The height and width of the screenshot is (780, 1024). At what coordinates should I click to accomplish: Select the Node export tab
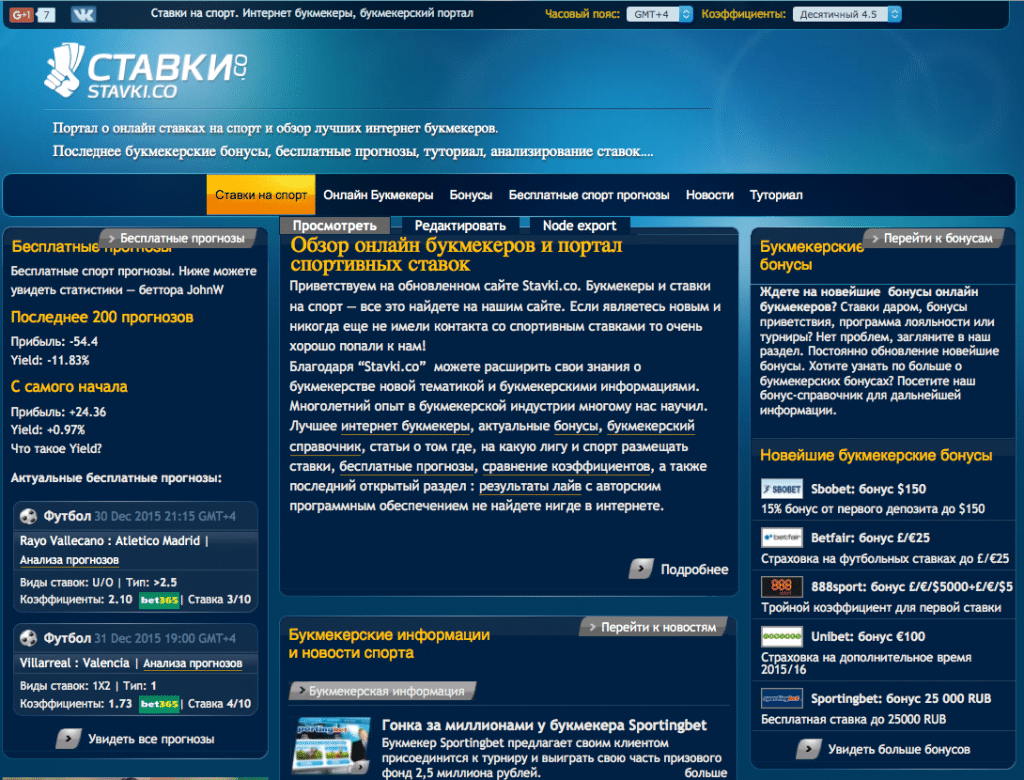point(580,226)
